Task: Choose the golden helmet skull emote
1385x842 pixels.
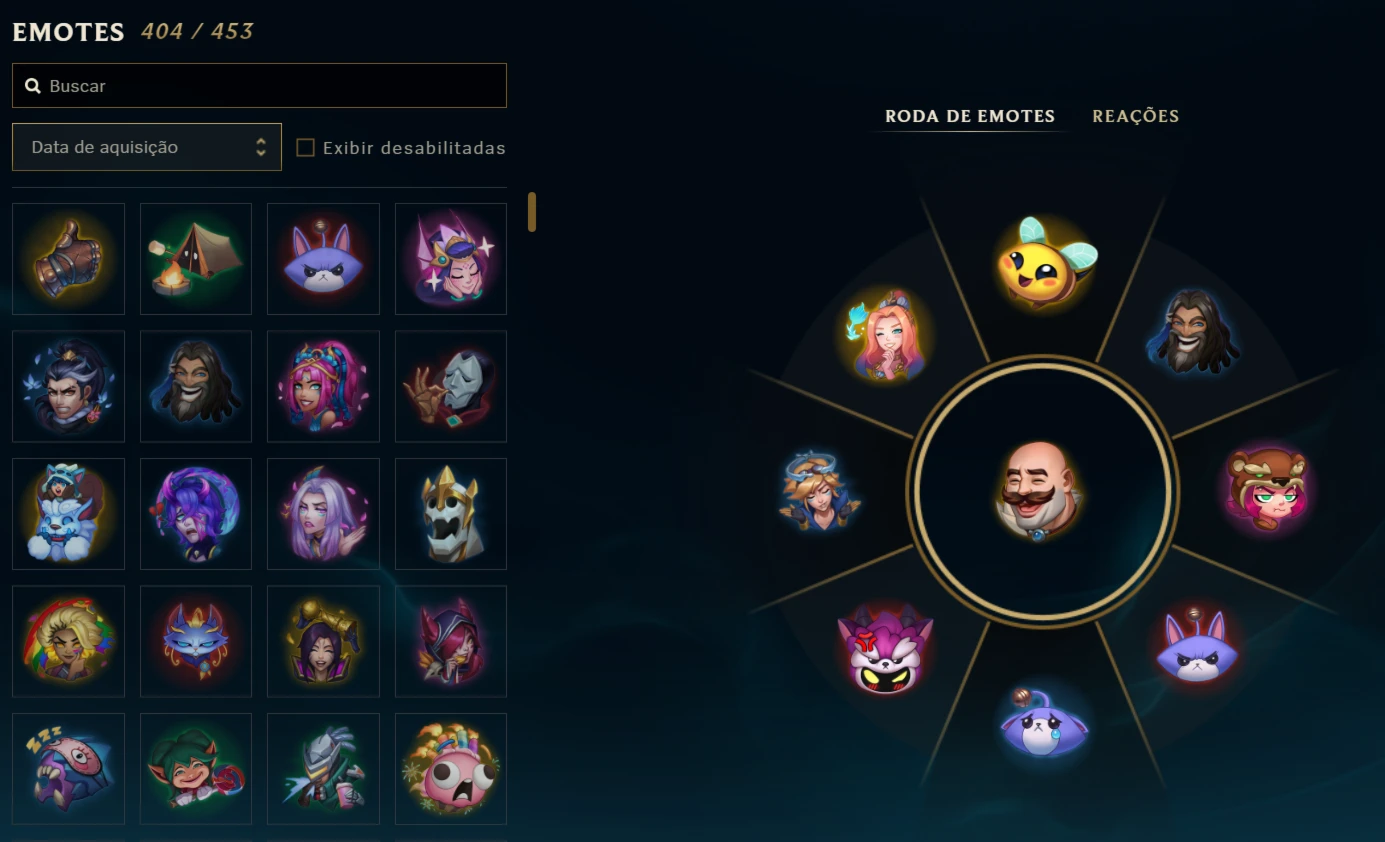Action: 451,514
